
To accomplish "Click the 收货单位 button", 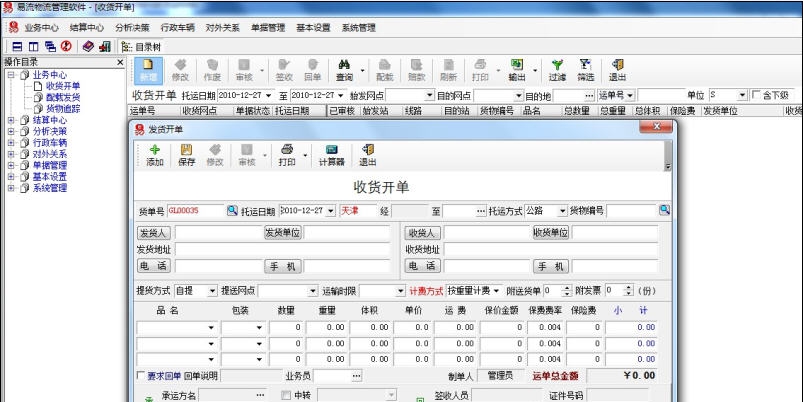I will pyautogui.click(x=551, y=232).
